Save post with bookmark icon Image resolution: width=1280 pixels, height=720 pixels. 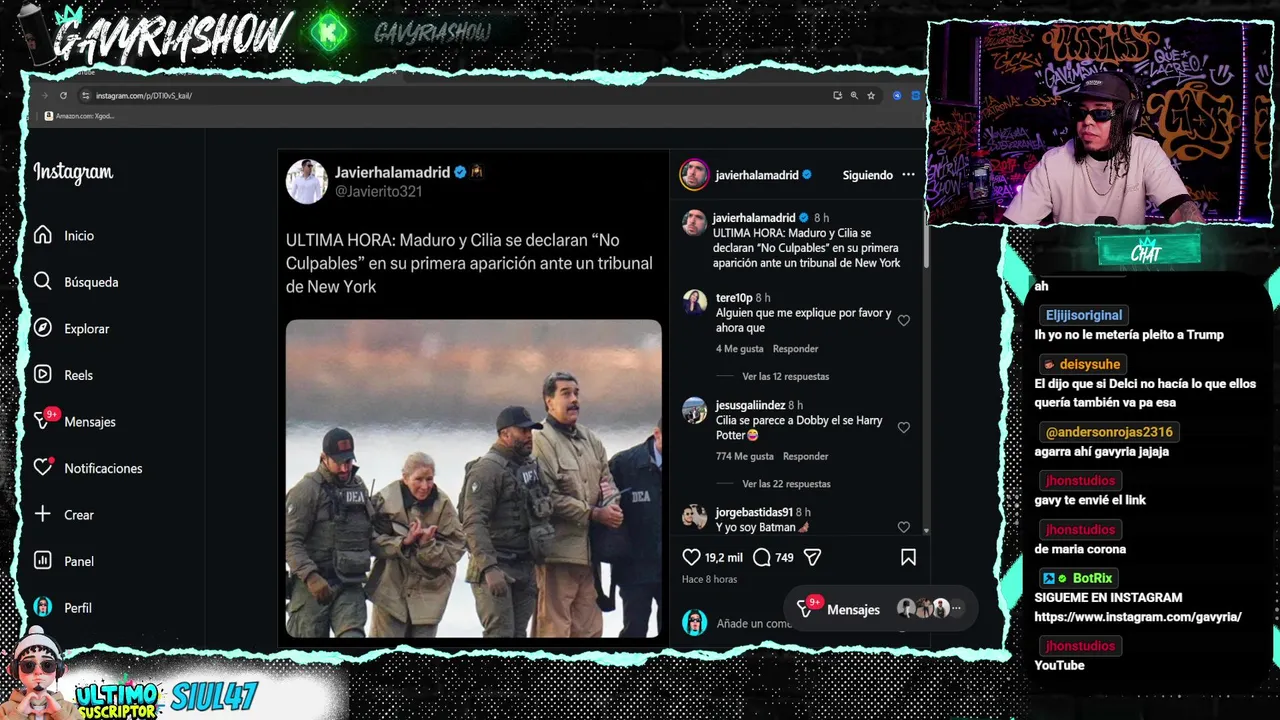click(908, 557)
